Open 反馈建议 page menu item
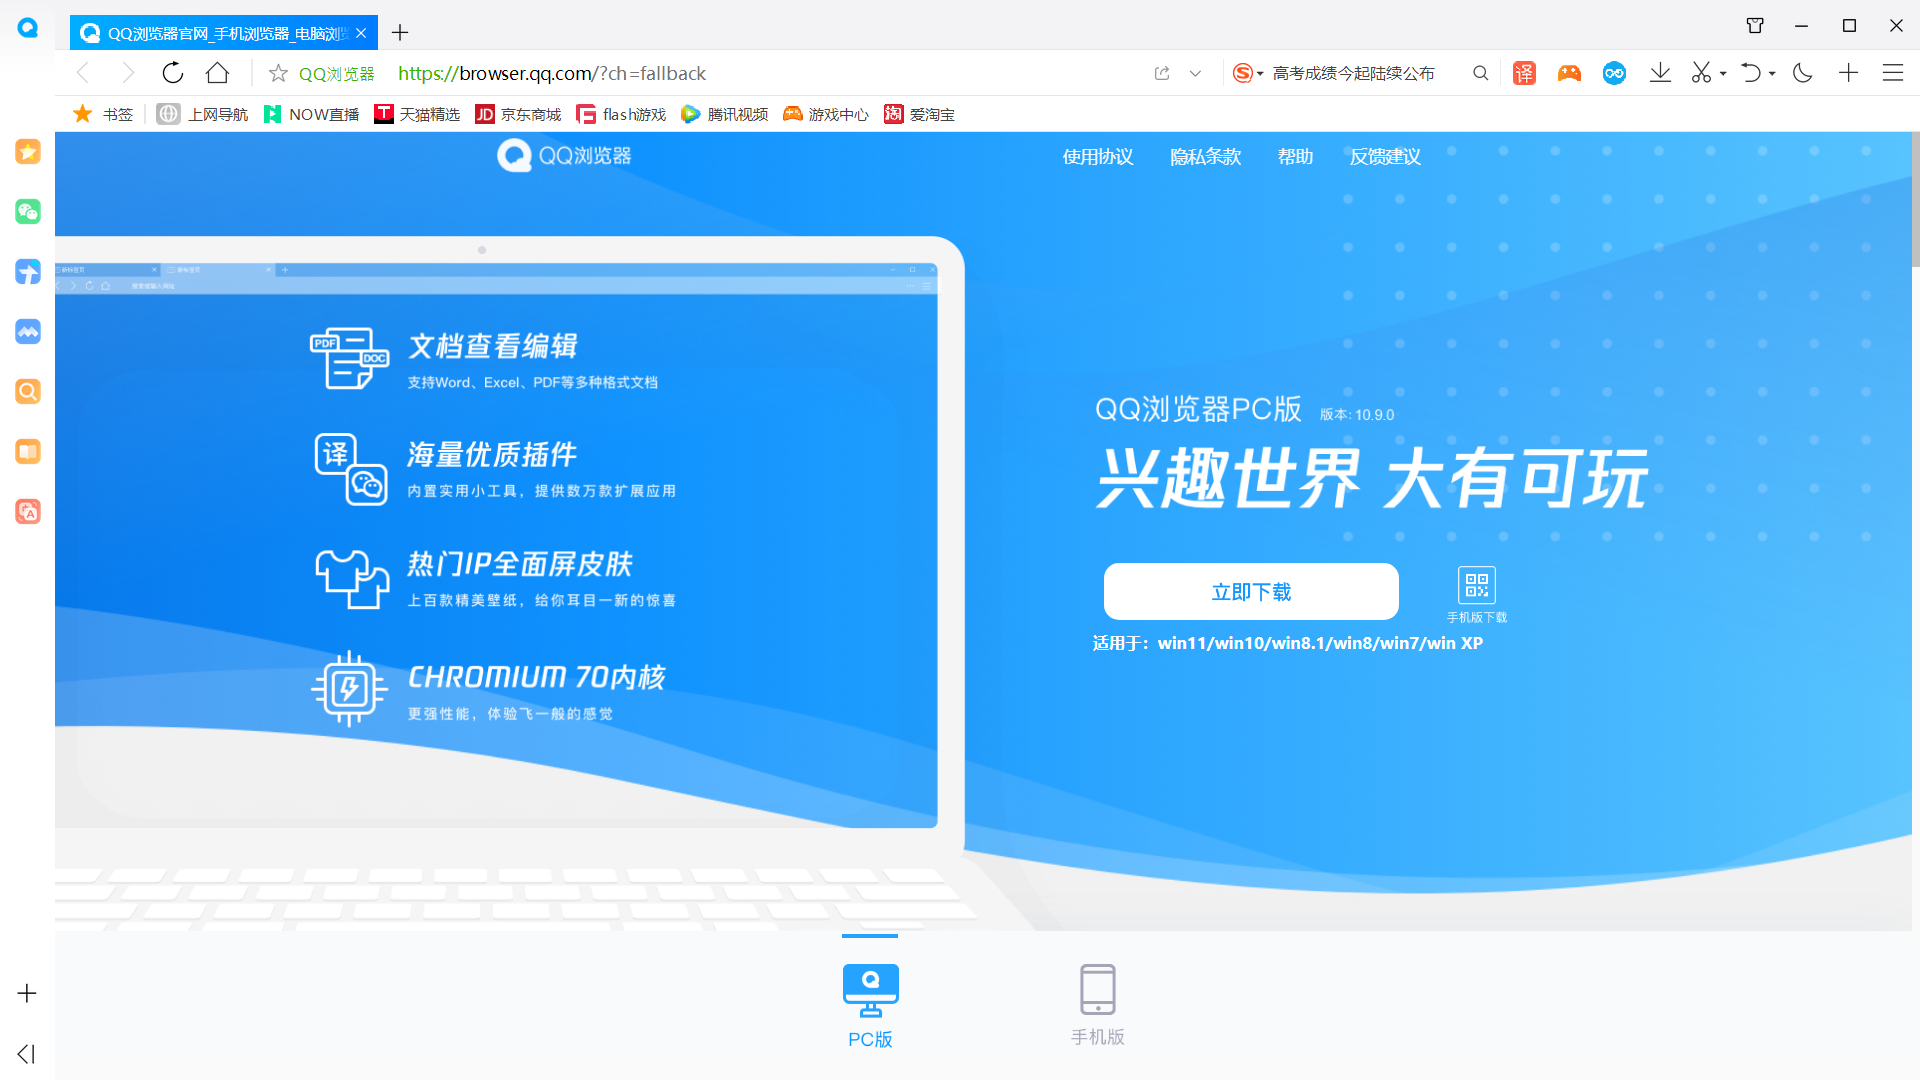The width and height of the screenshot is (1920, 1080). [x=1385, y=157]
